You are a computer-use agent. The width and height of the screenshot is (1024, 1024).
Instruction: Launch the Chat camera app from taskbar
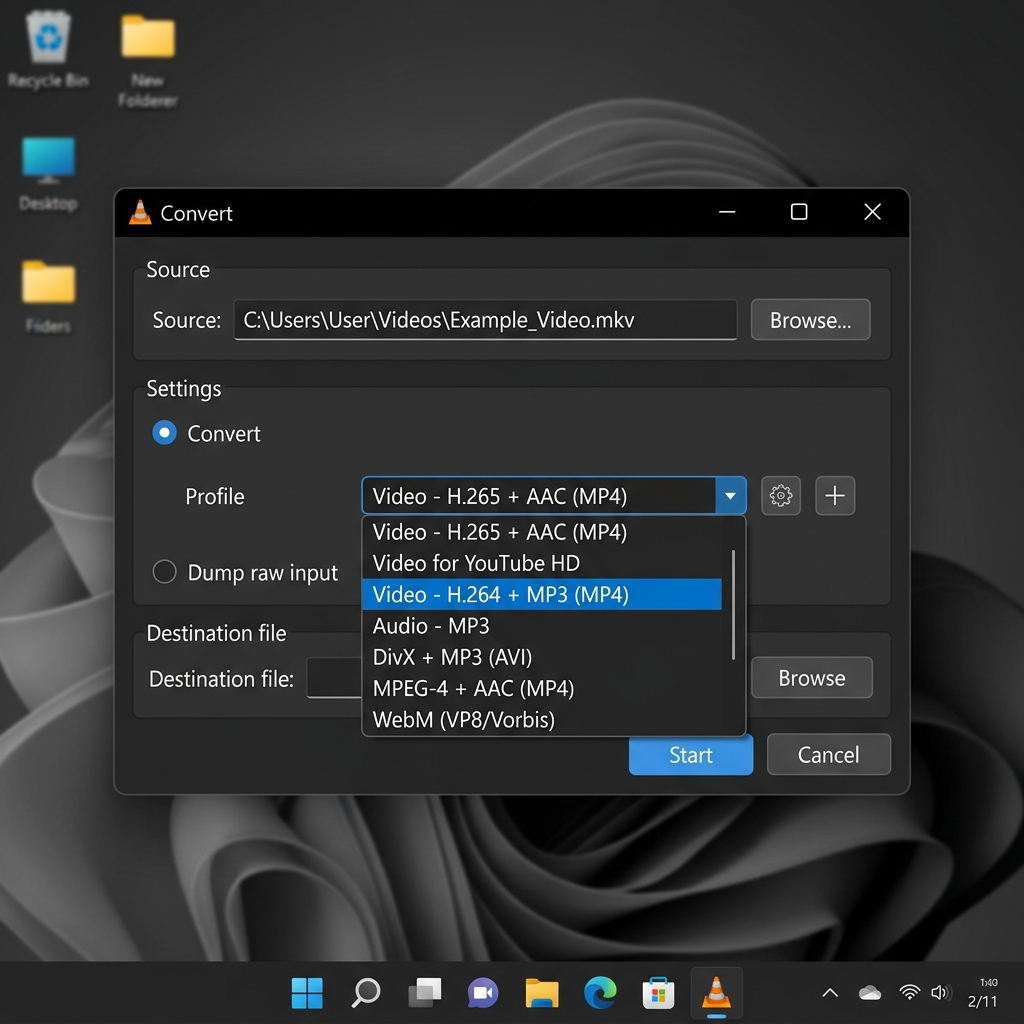pos(483,993)
